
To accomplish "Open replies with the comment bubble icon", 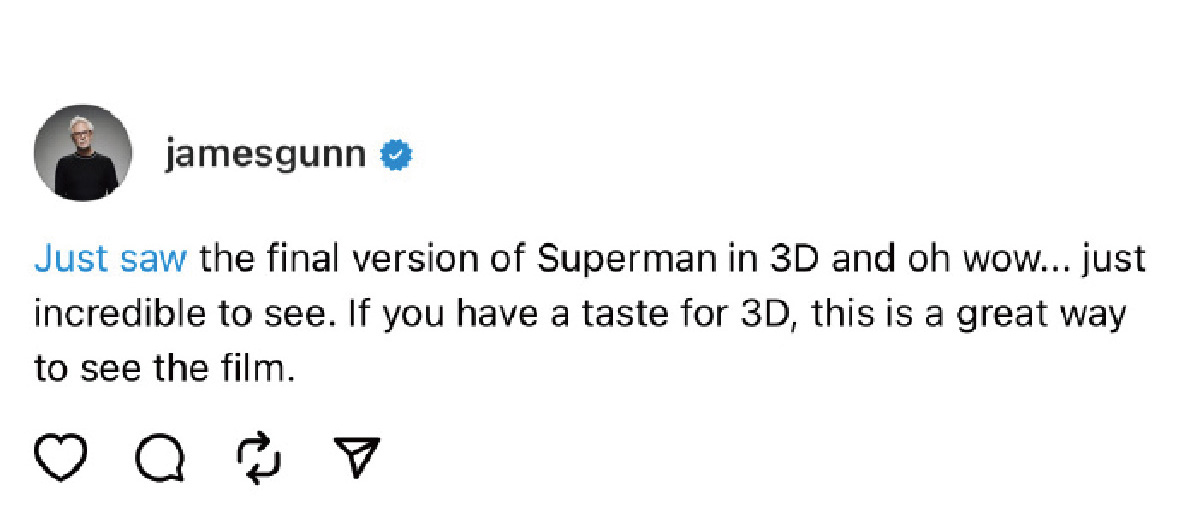I will 160,457.
